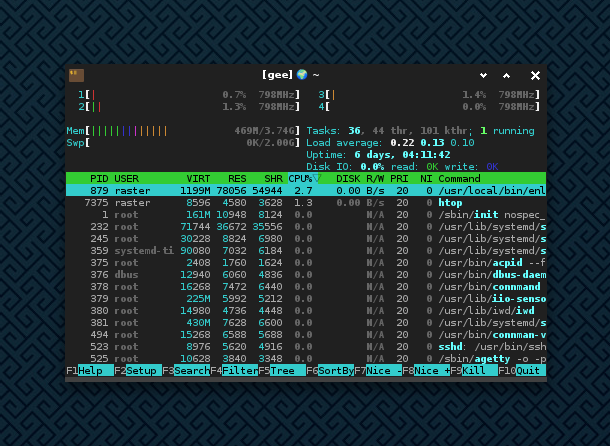
Task: Sort by the NI column header
Action: [426, 179]
